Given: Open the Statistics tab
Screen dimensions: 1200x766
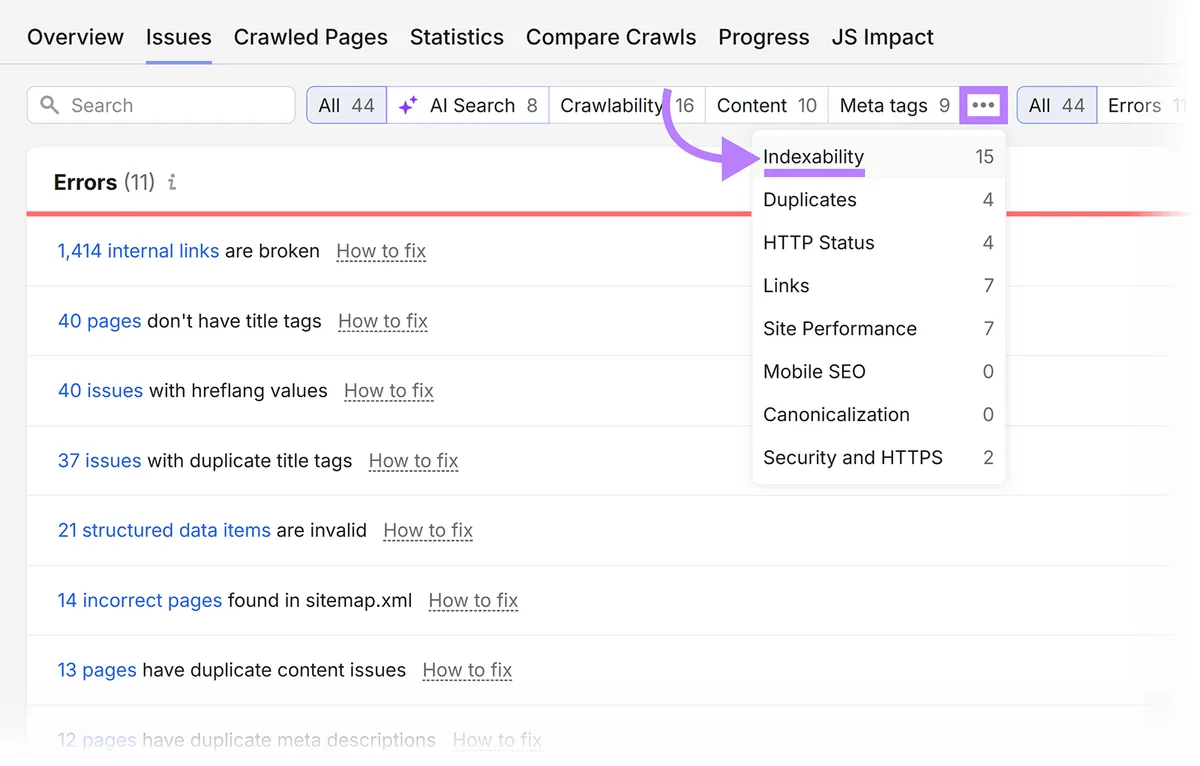Looking at the screenshot, I should click(457, 37).
